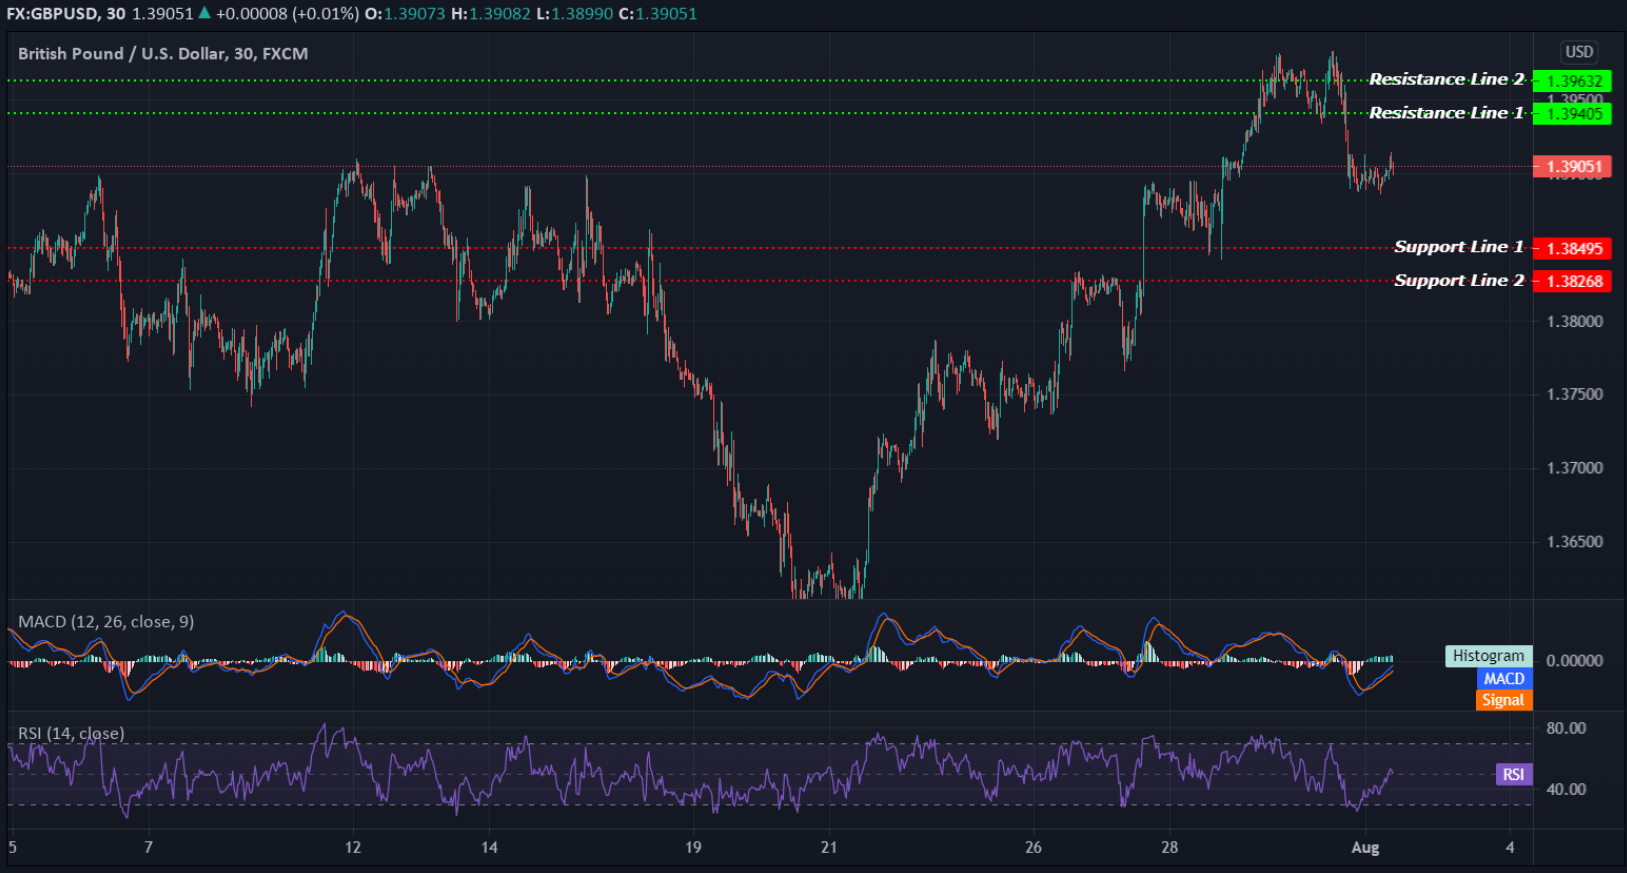Image resolution: width=1627 pixels, height=873 pixels.
Task: Click the 0.00000 MACD axis value
Action: click(x=1575, y=660)
